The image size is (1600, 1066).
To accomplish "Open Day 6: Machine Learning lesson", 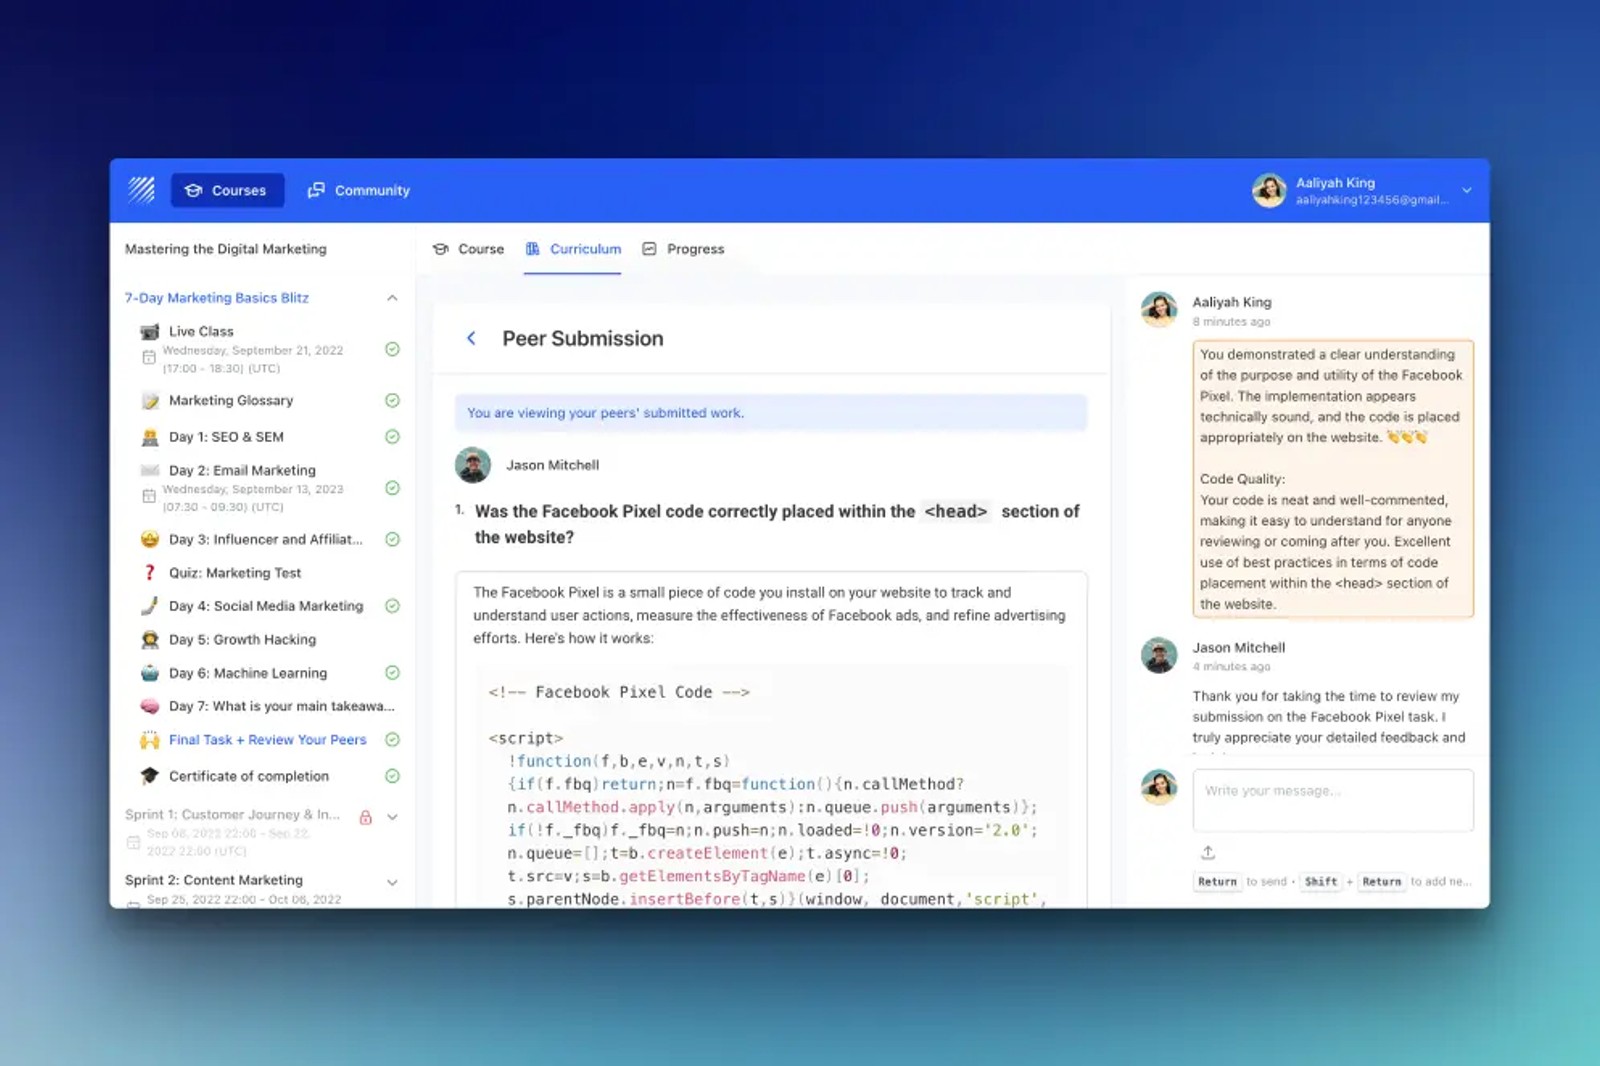I will click(x=248, y=673).
